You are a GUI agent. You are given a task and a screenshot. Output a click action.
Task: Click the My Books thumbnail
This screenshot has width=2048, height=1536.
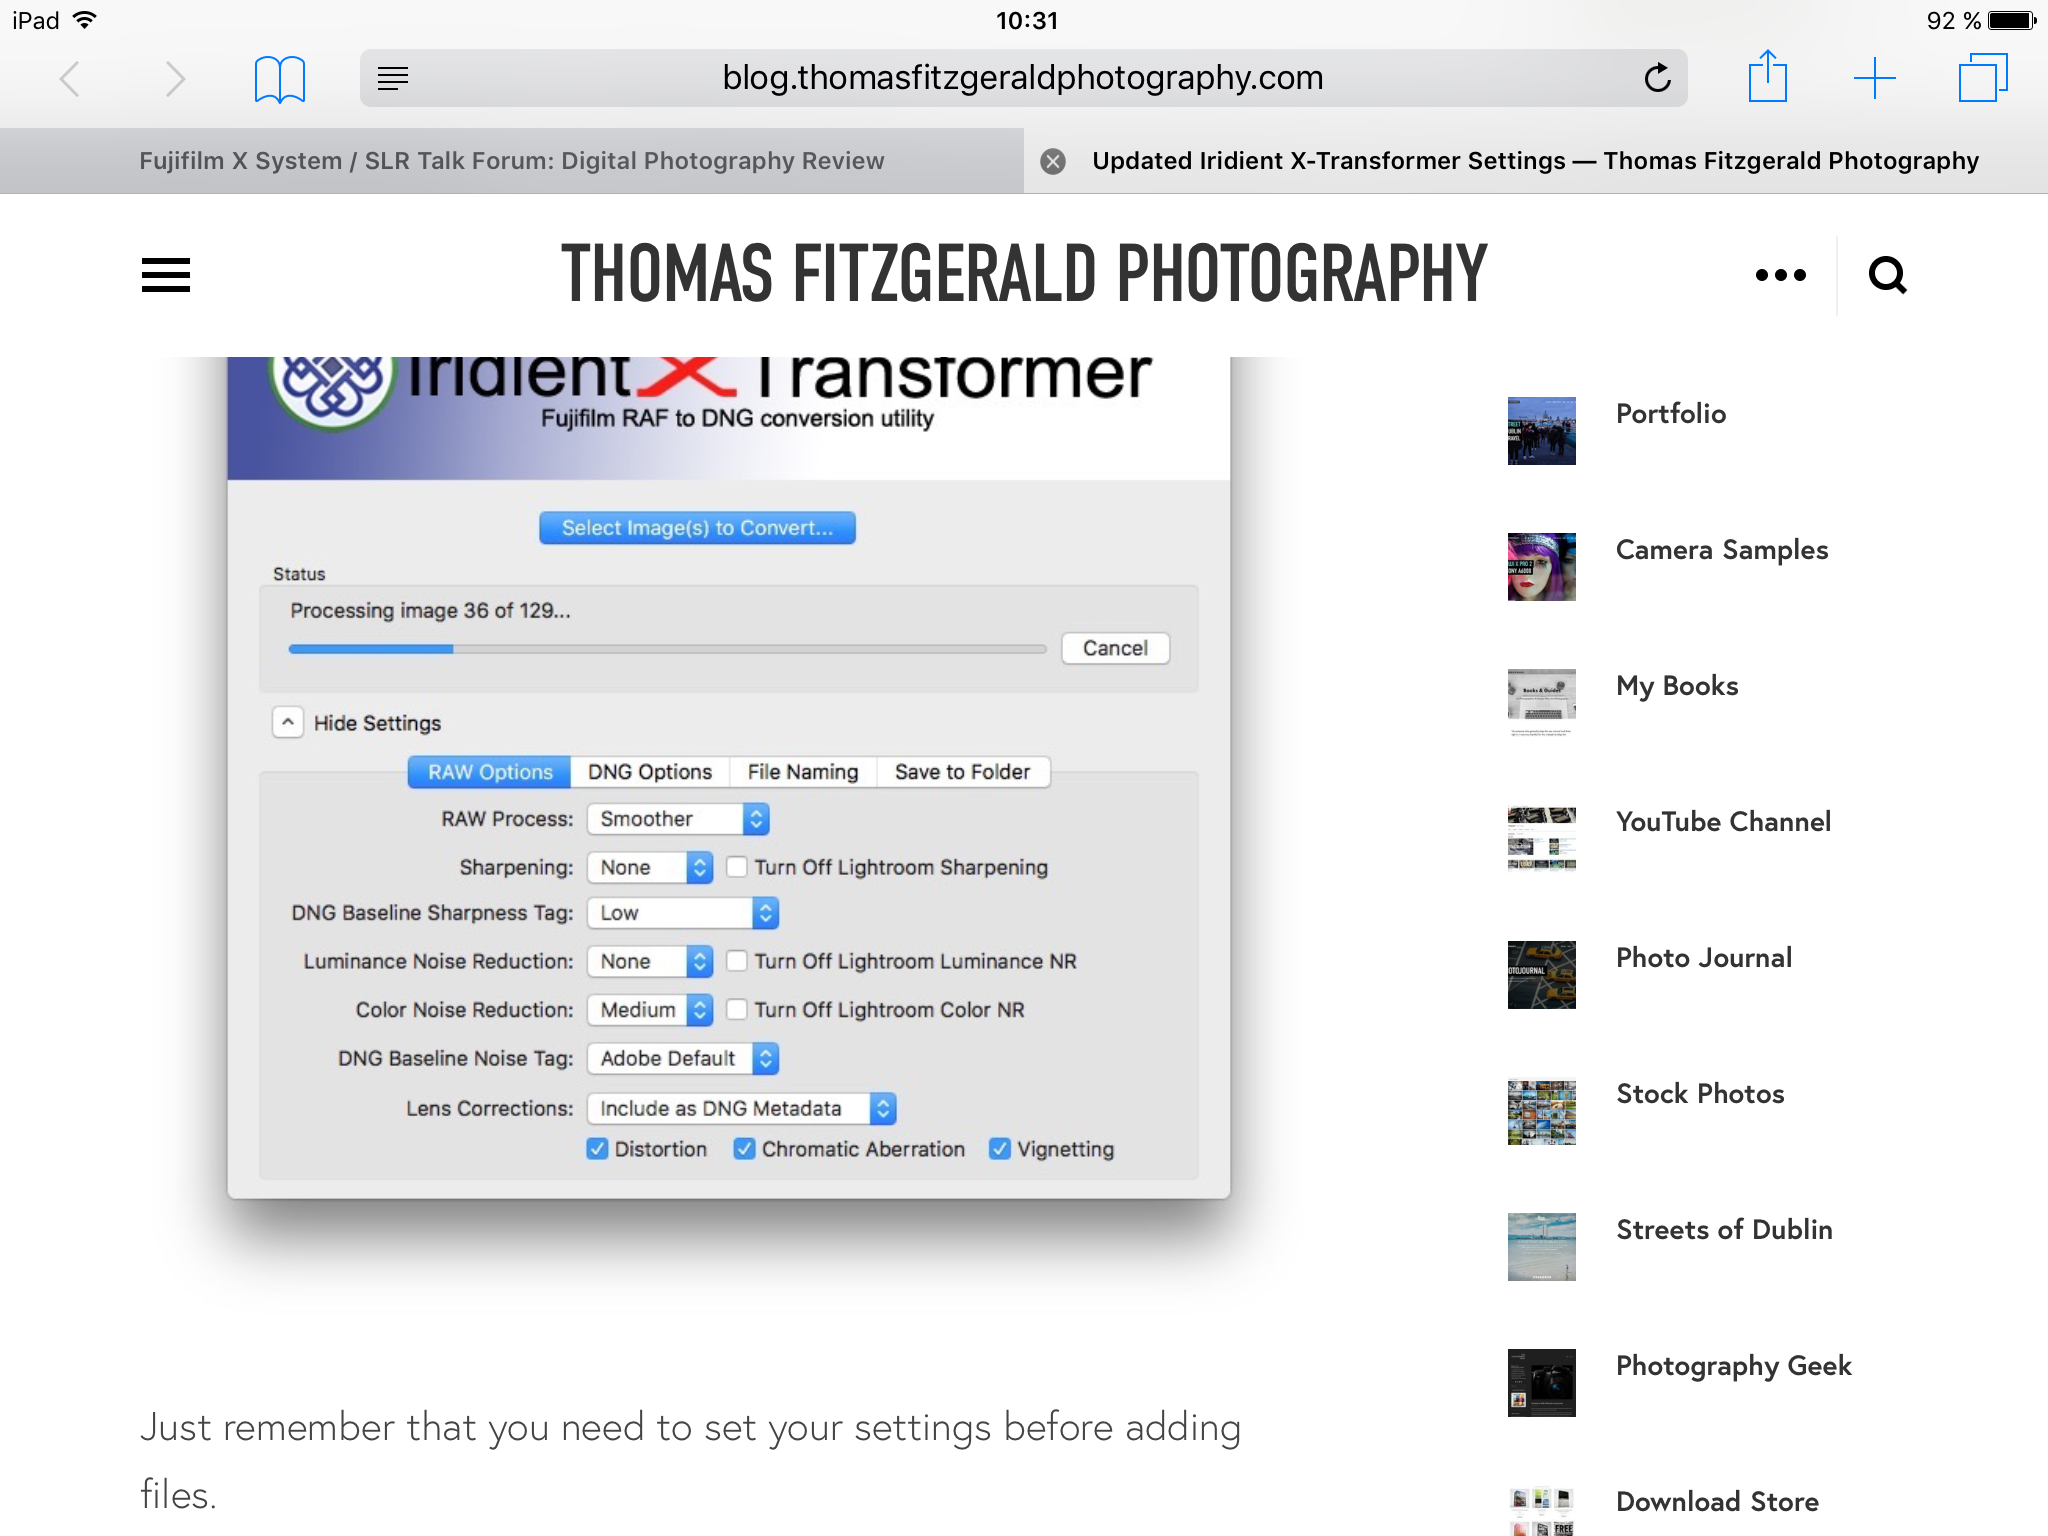1541,703
